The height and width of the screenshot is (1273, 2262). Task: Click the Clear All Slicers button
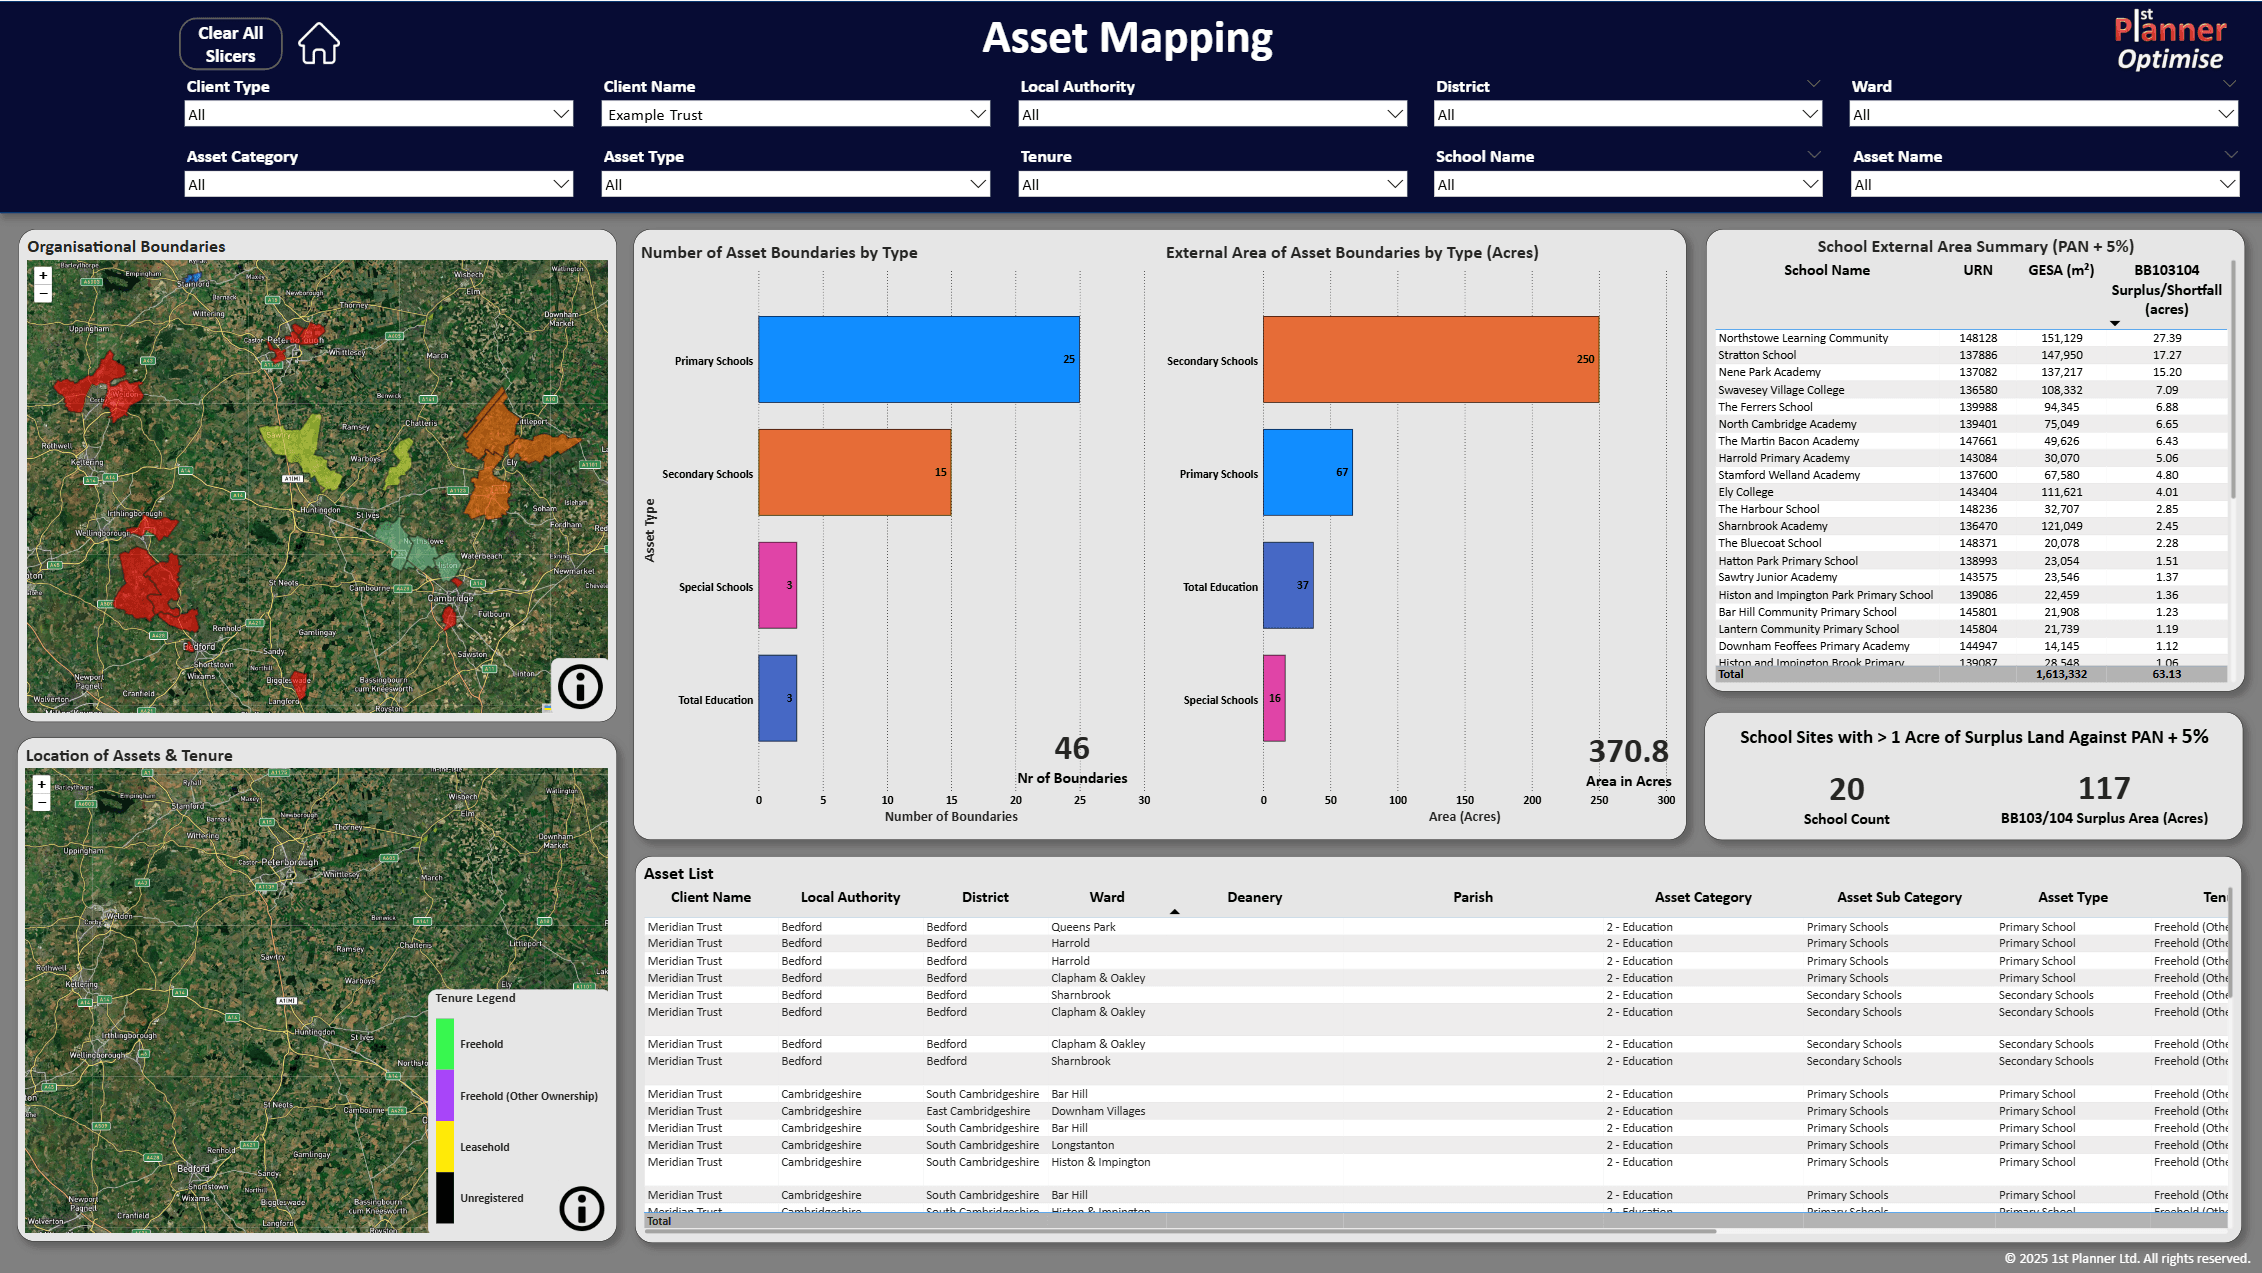tap(229, 43)
